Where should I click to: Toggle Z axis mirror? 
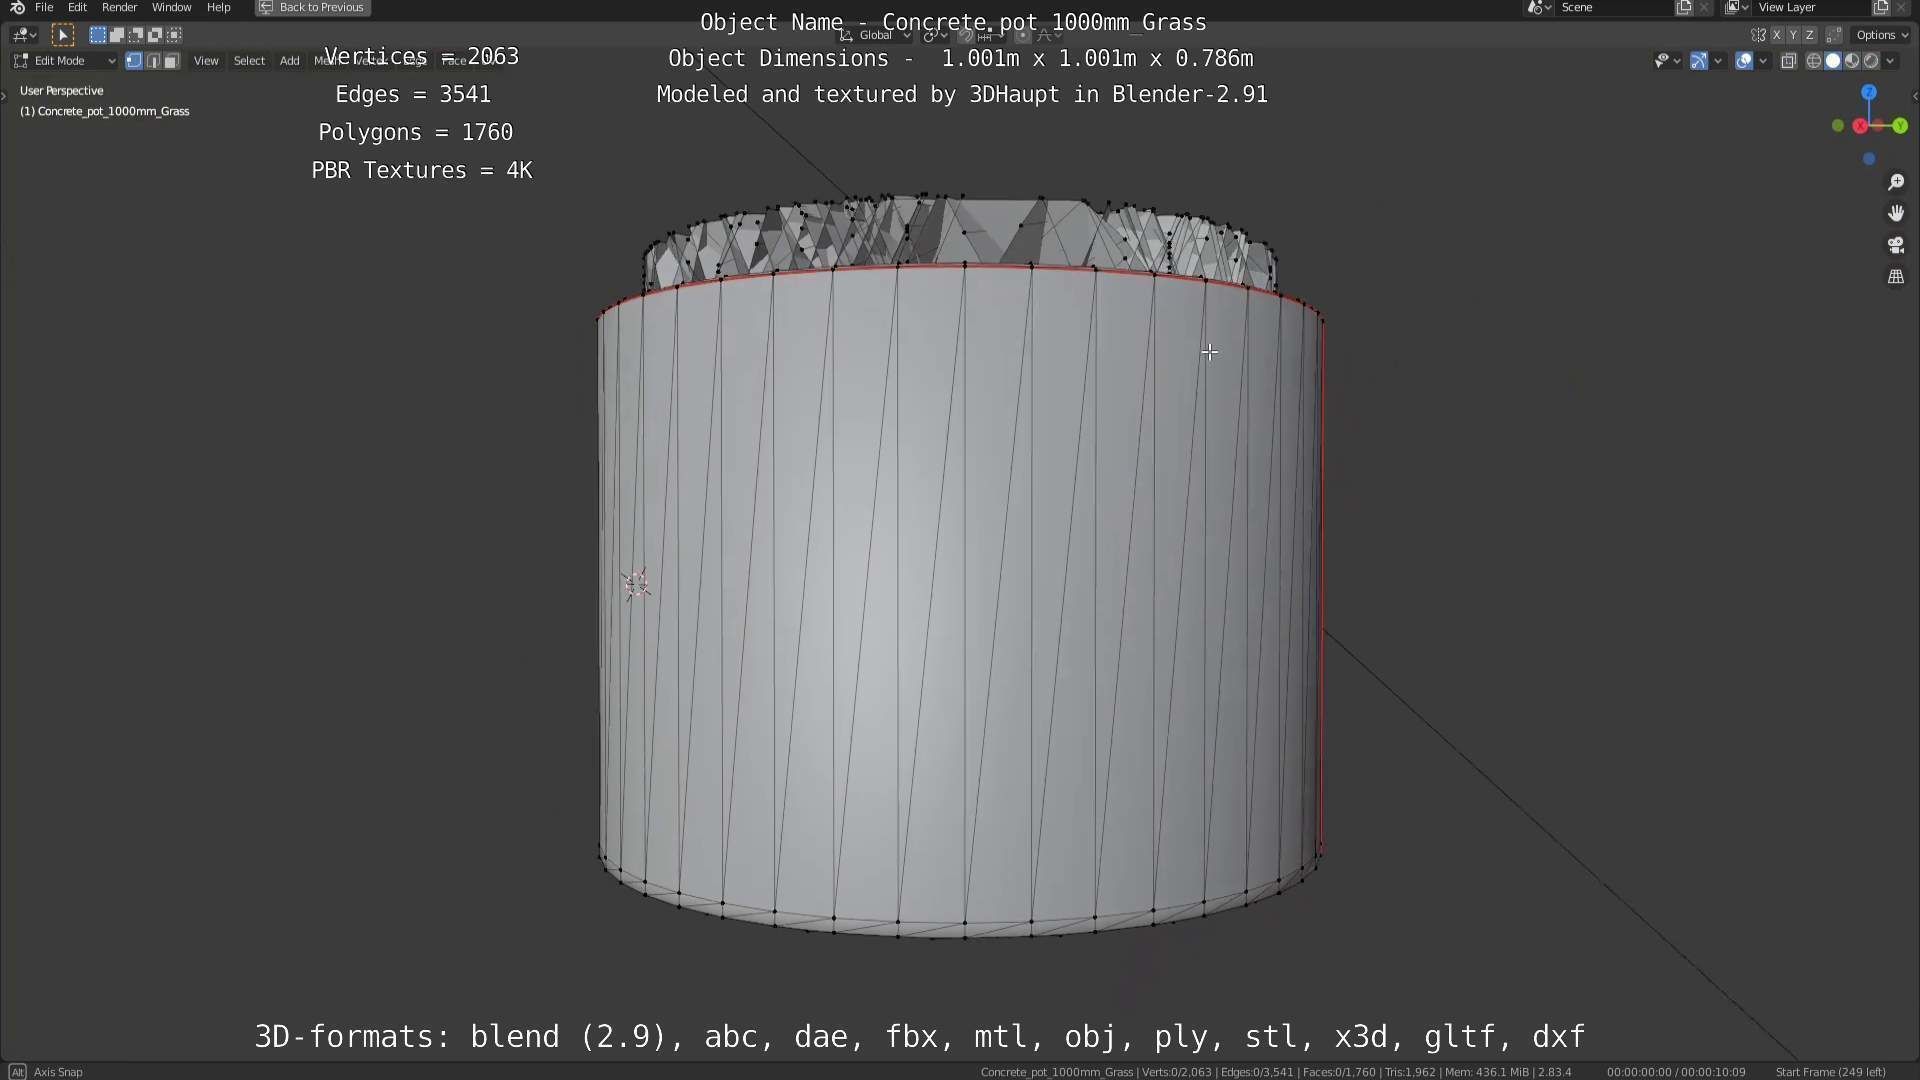1809,35
